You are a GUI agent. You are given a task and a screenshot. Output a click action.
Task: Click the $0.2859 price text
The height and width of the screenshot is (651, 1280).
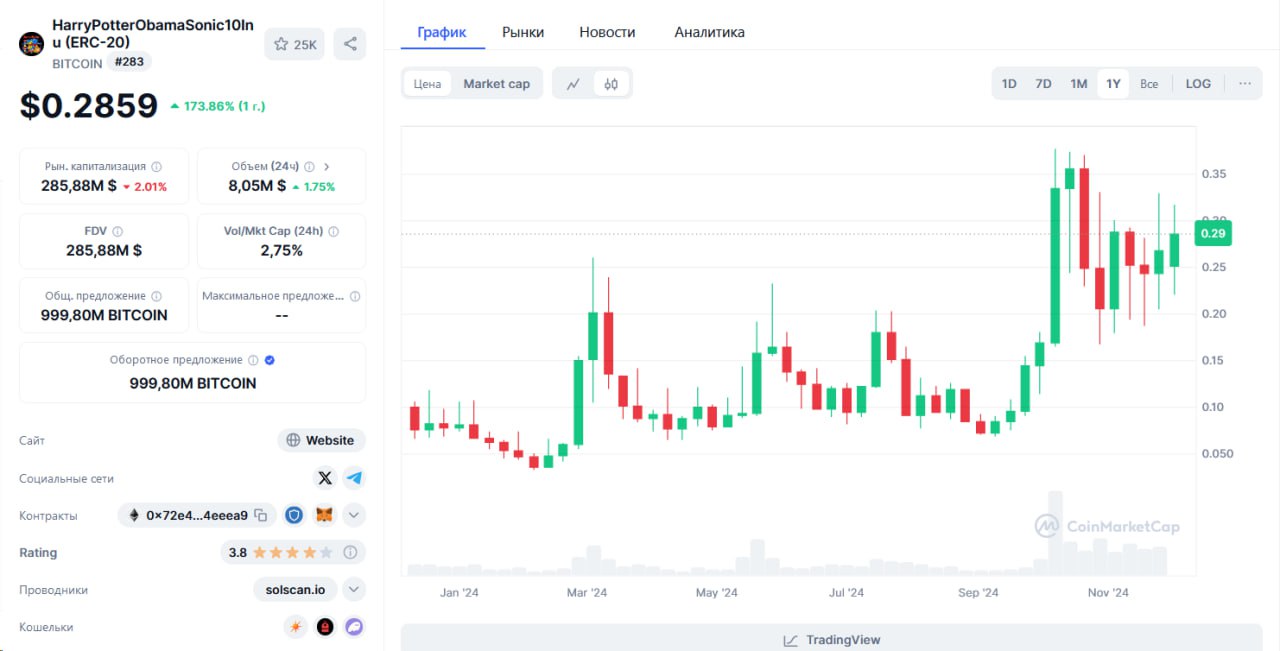(89, 106)
